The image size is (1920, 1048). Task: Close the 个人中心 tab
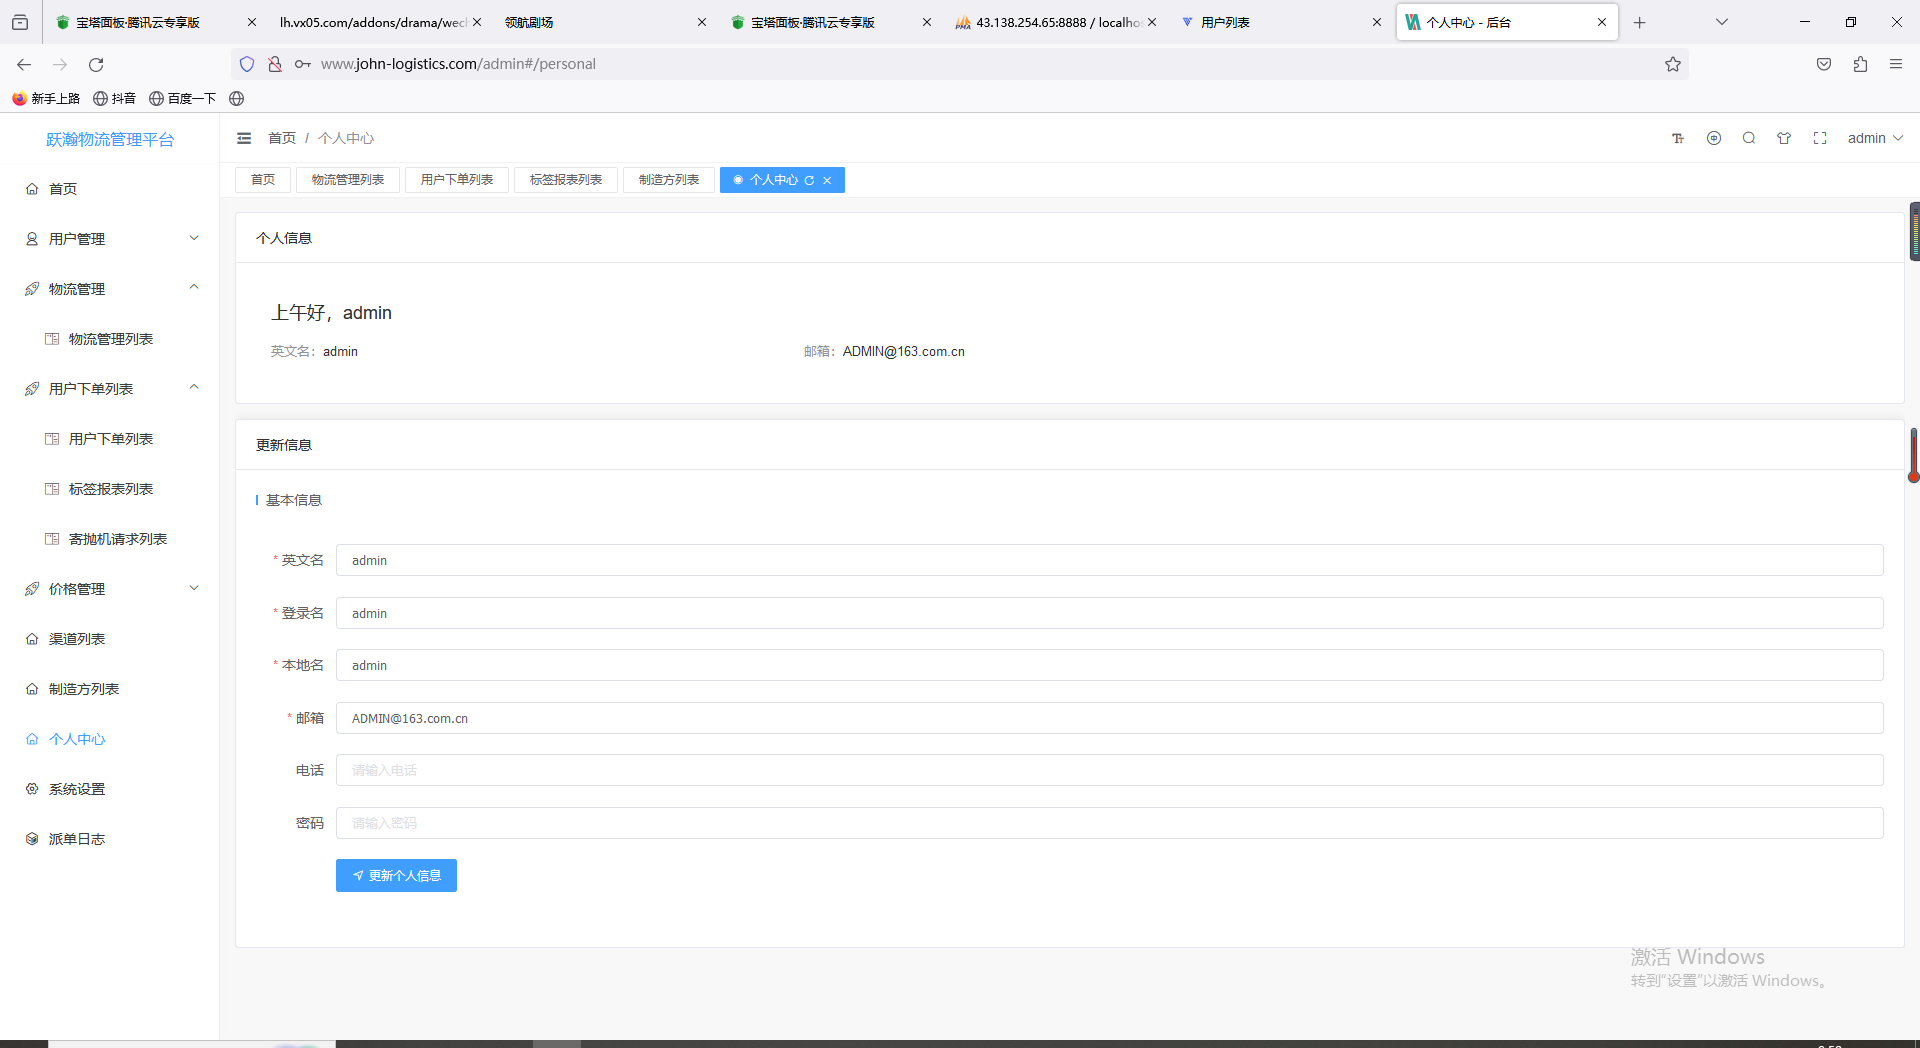pyautogui.click(x=827, y=181)
